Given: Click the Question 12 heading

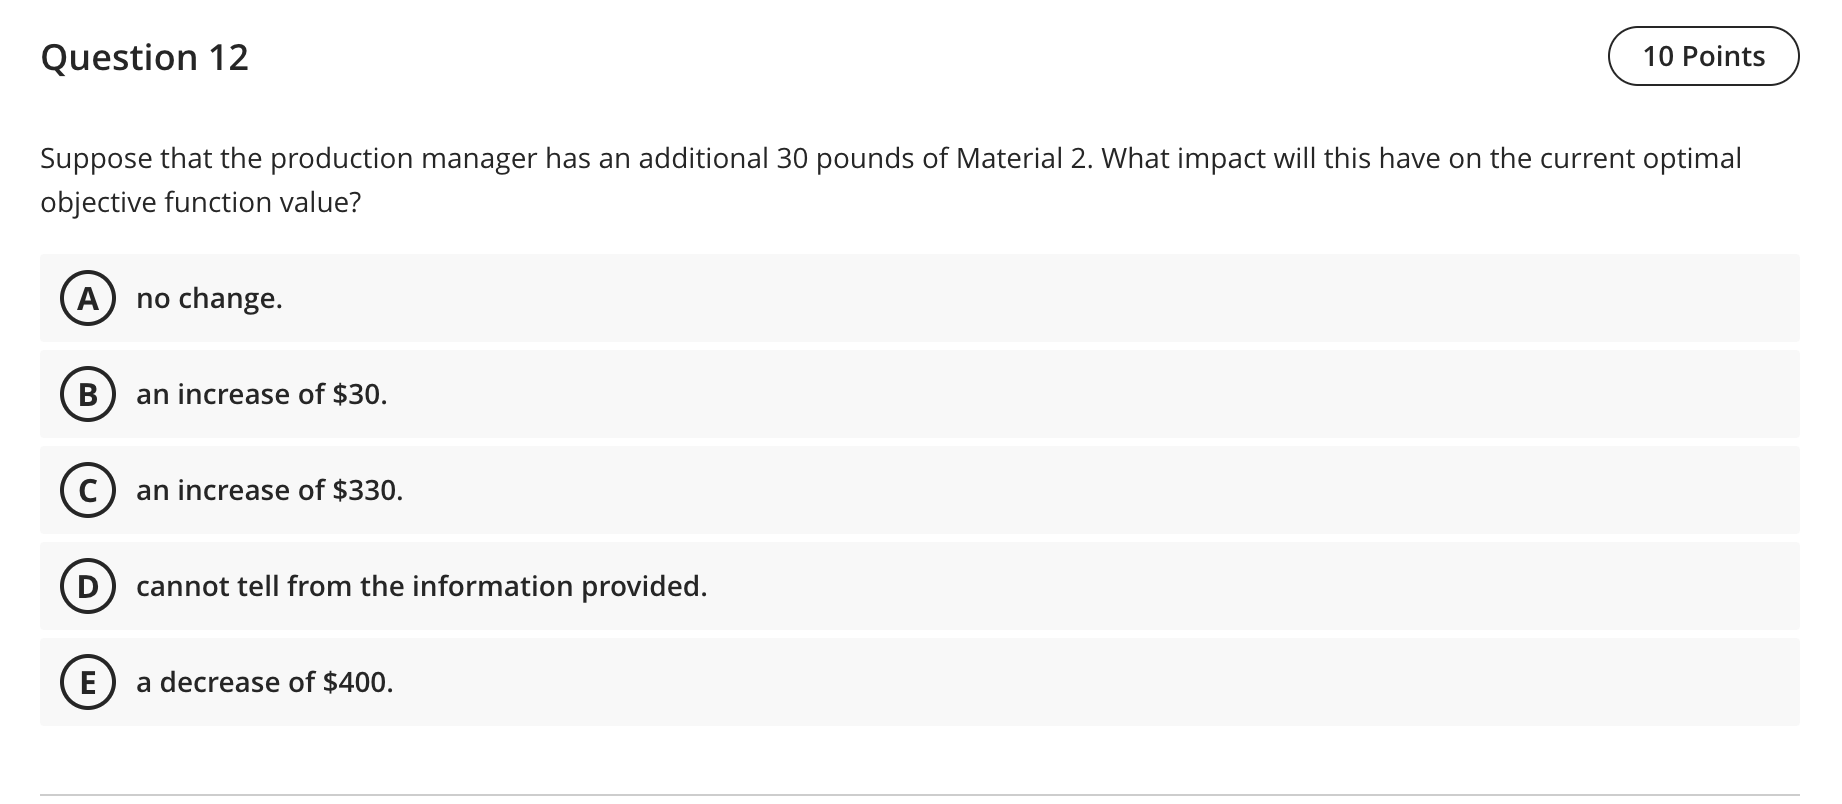Looking at the screenshot, I should pyautogui.click(x=144, y=57).
